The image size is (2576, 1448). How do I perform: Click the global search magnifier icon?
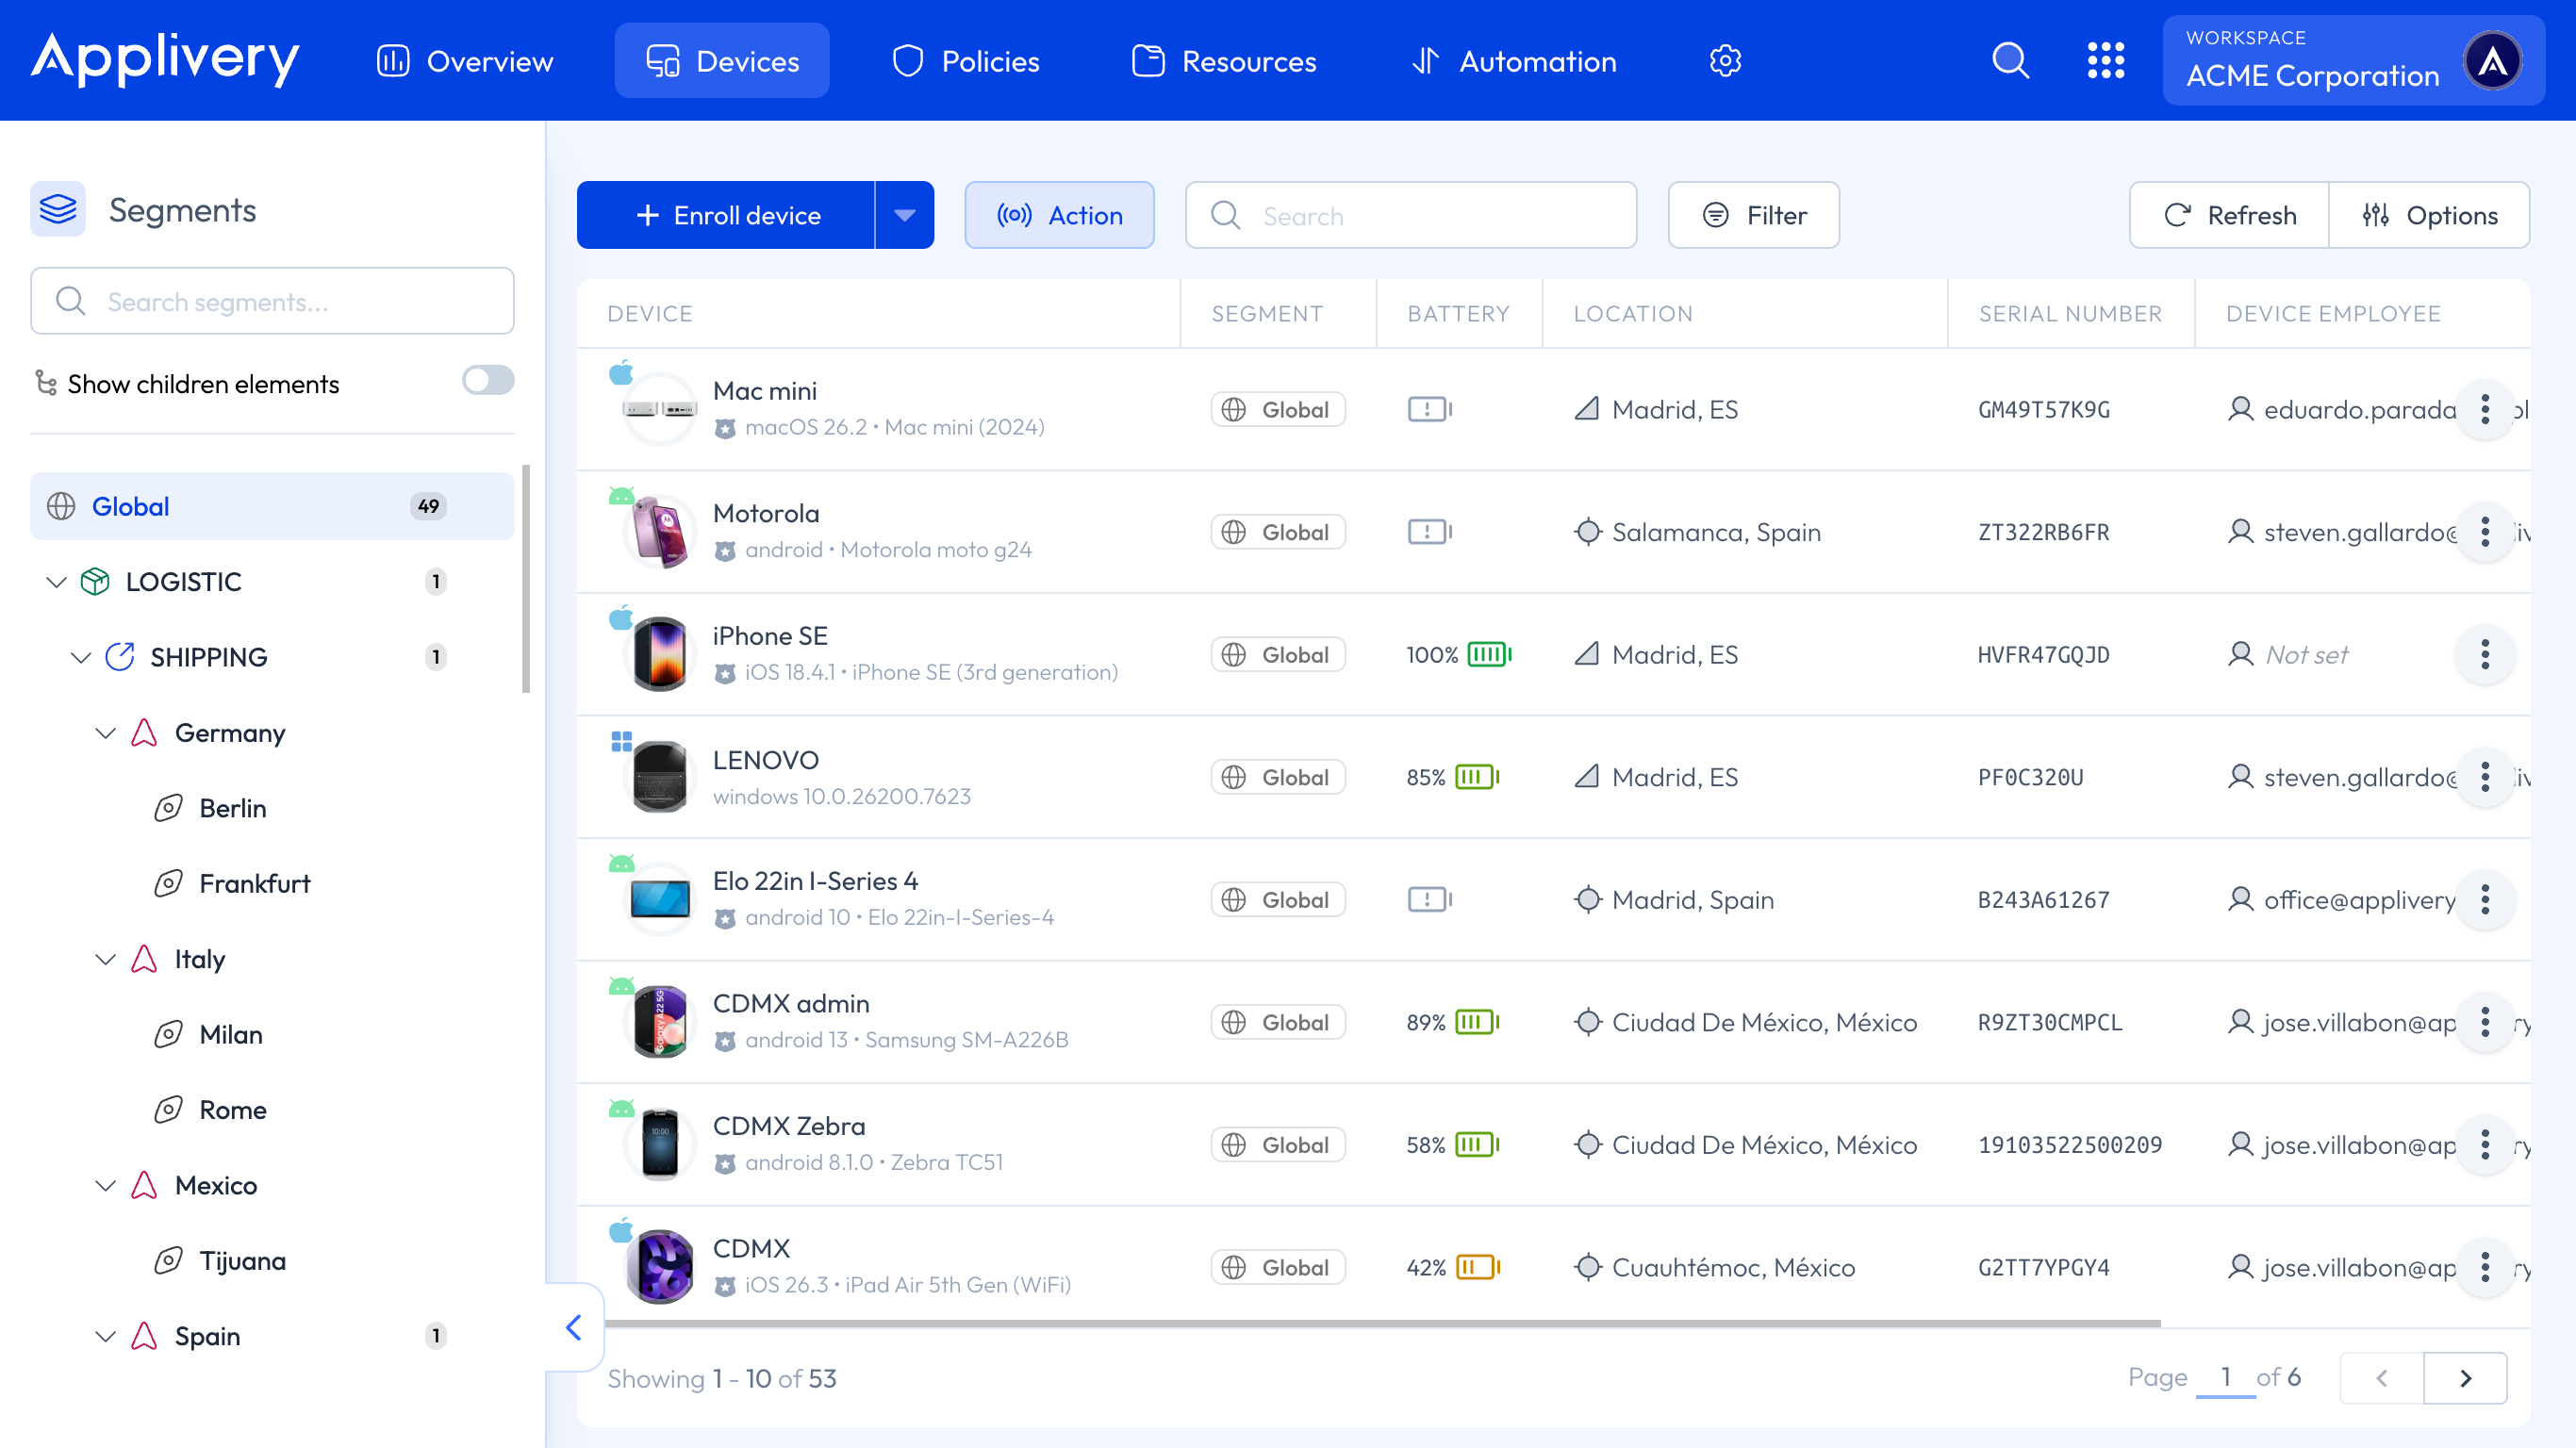2010,61
